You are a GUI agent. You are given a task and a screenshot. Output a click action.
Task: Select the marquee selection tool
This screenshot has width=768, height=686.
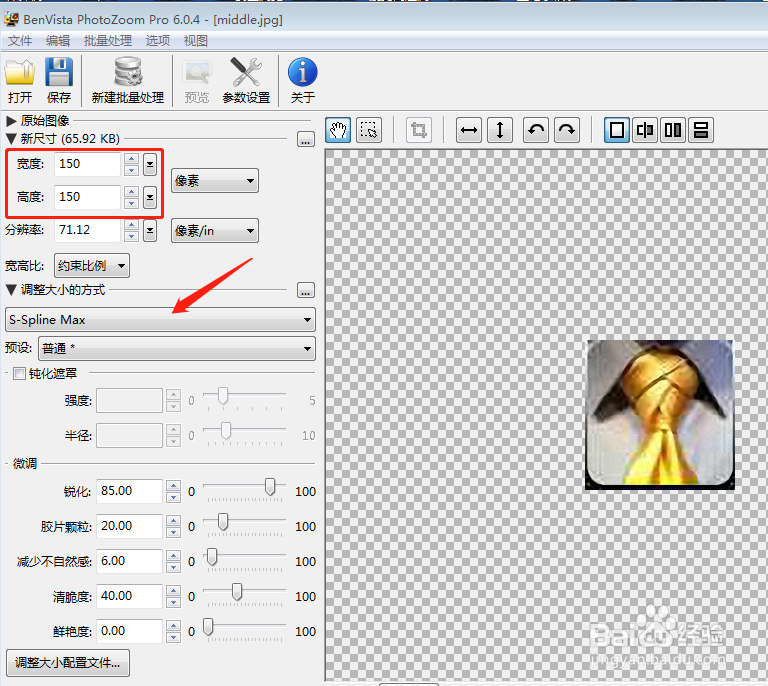coord(369,130)
